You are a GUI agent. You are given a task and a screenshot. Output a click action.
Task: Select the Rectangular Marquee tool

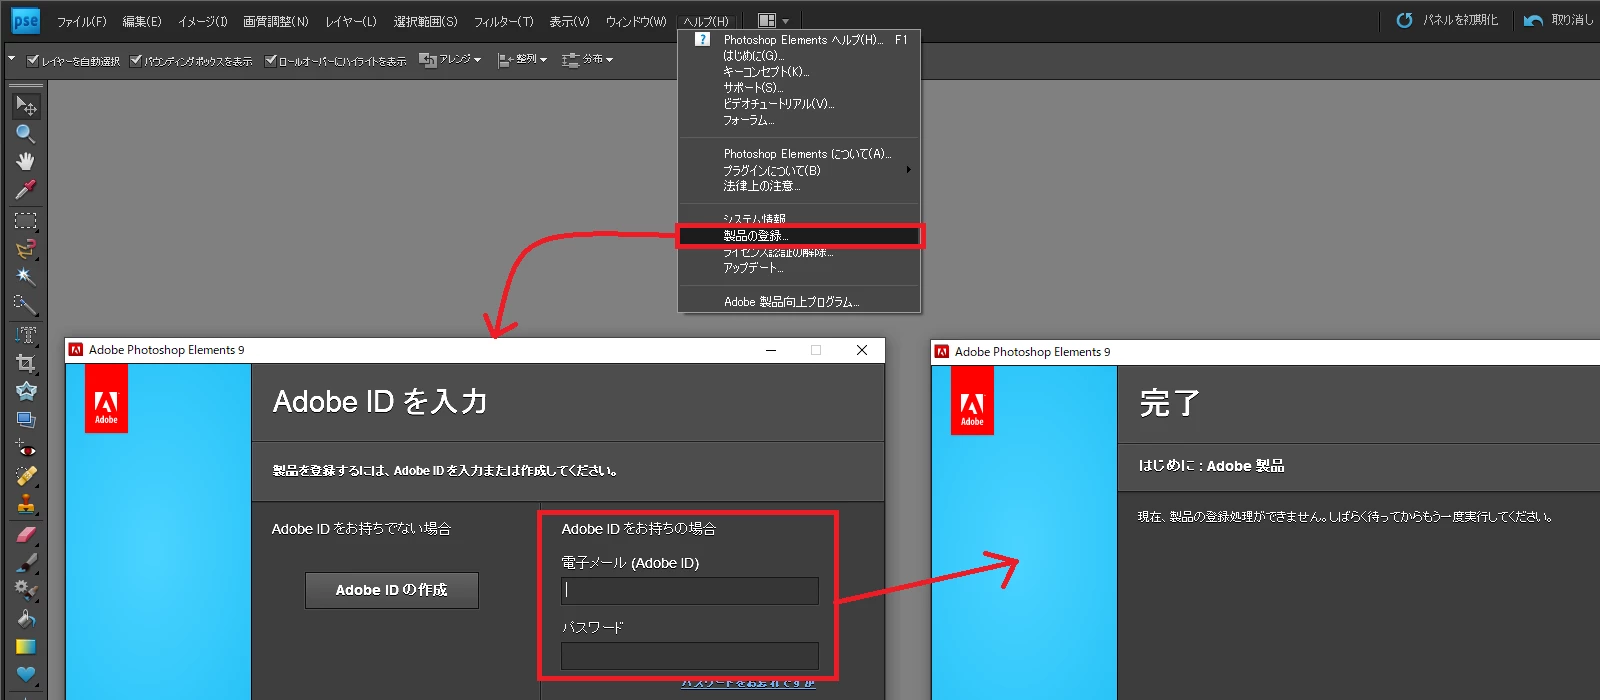coord(26,220)
